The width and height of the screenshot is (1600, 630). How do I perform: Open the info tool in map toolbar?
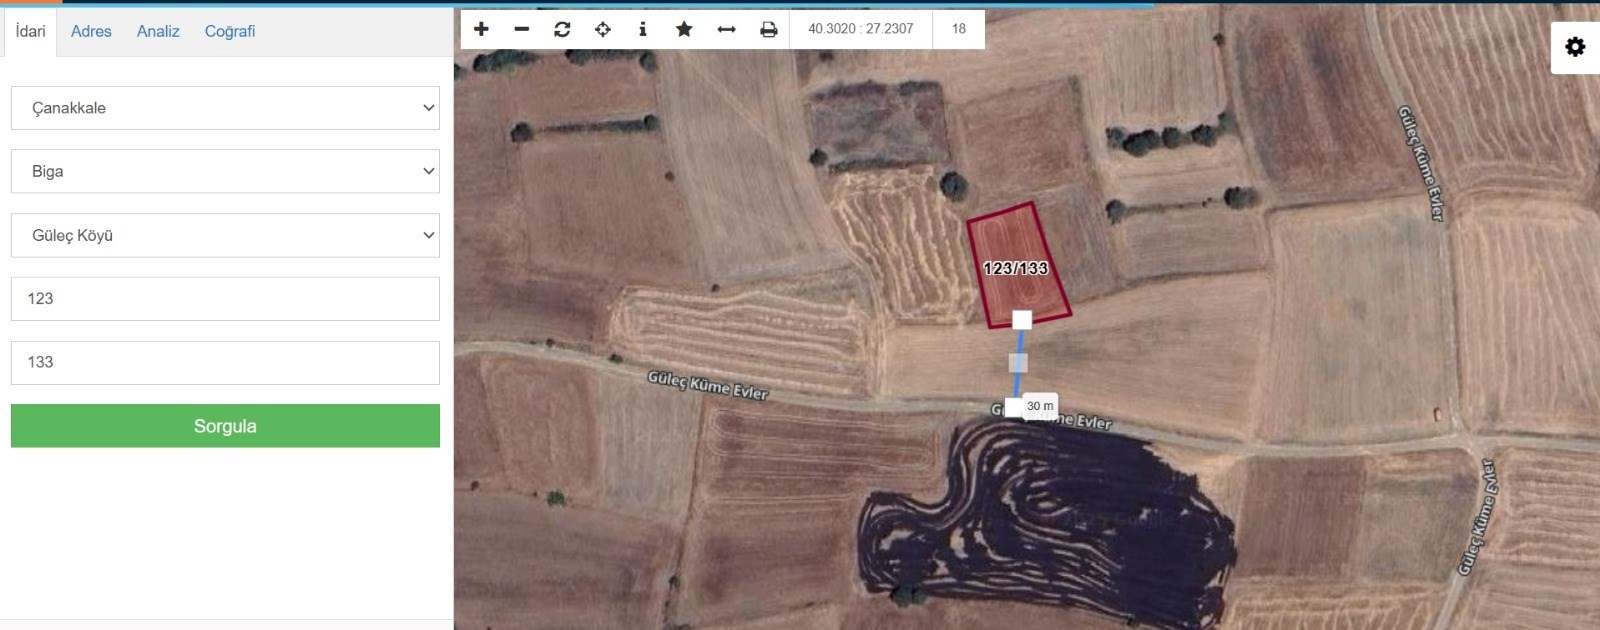coord(643,29)
